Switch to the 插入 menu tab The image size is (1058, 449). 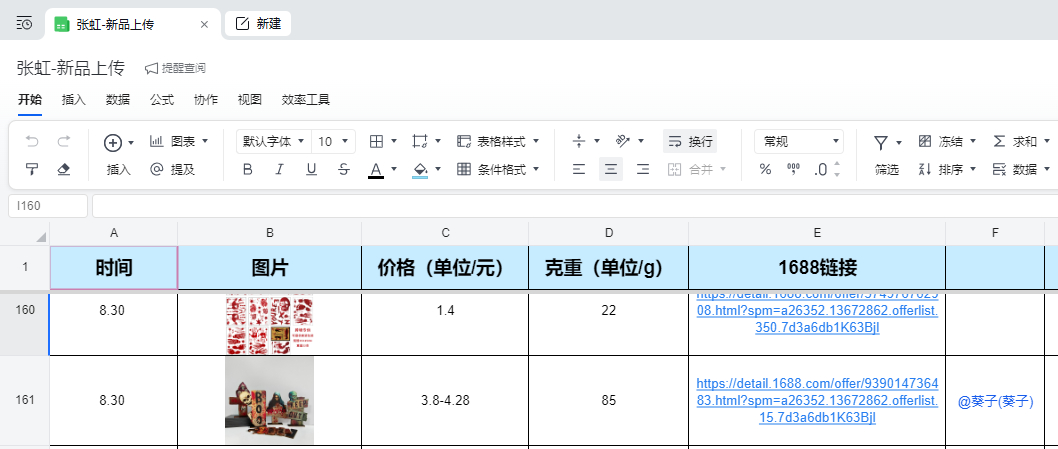[x=74, y=100]
